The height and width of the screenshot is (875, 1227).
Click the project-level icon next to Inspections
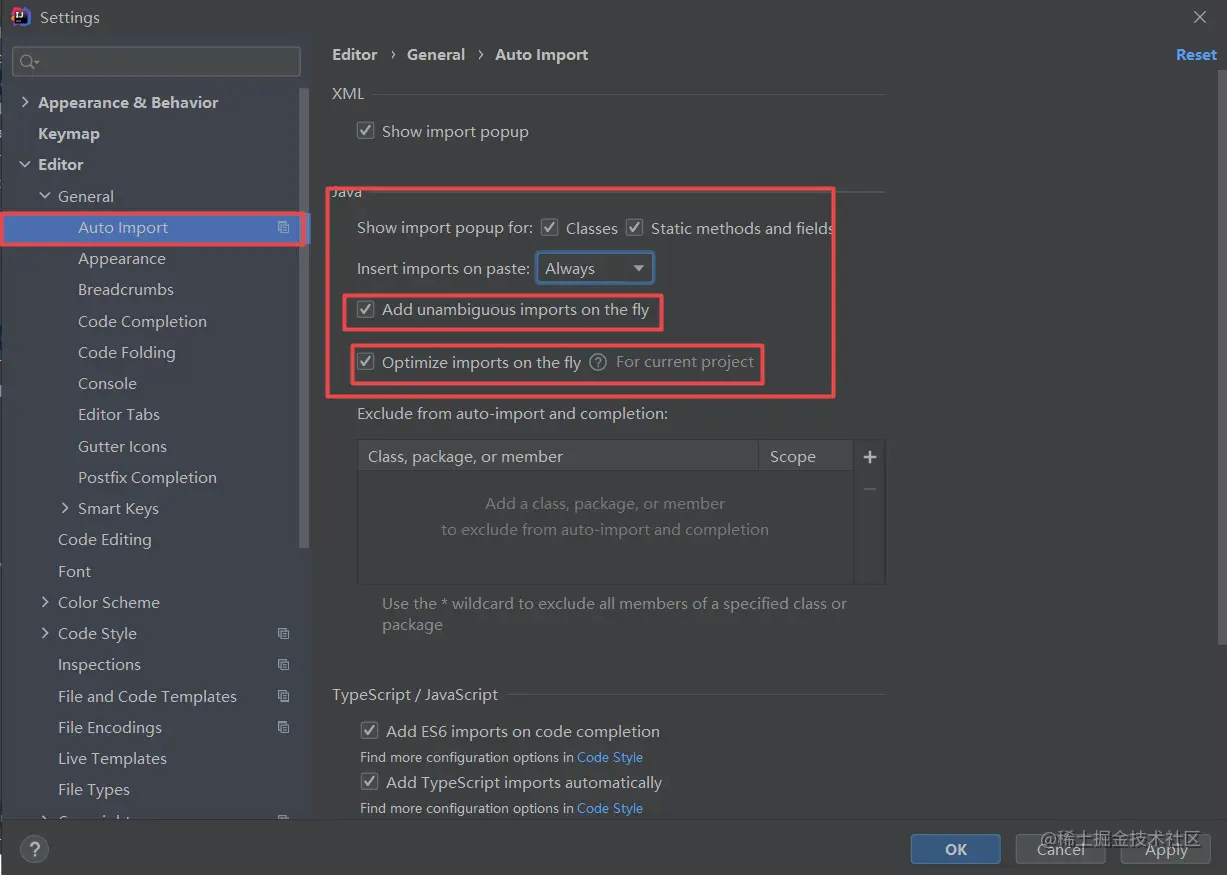click(x=284, y=665)
